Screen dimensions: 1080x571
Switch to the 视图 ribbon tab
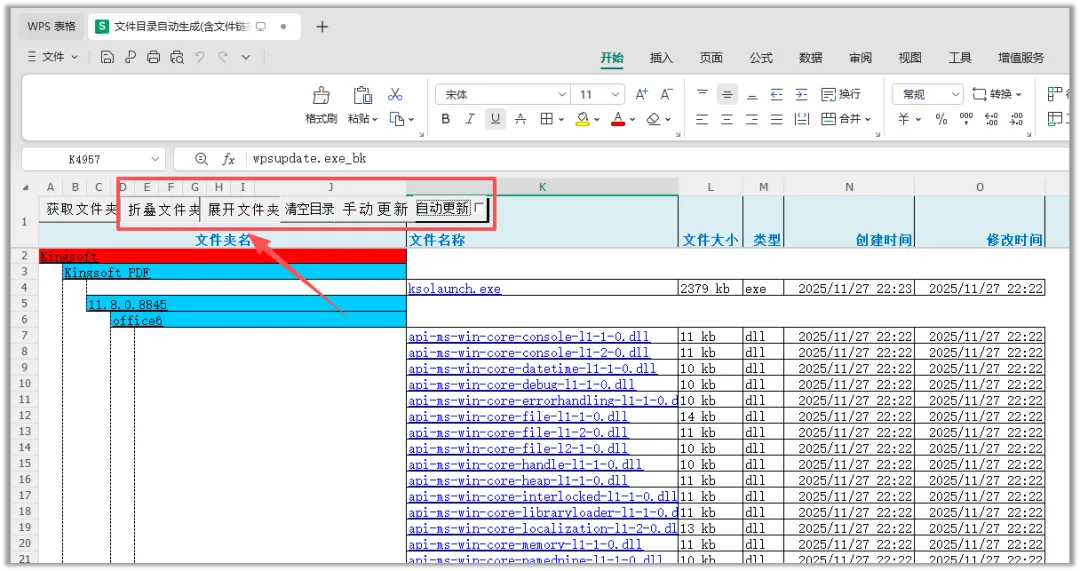pos(910,58)
